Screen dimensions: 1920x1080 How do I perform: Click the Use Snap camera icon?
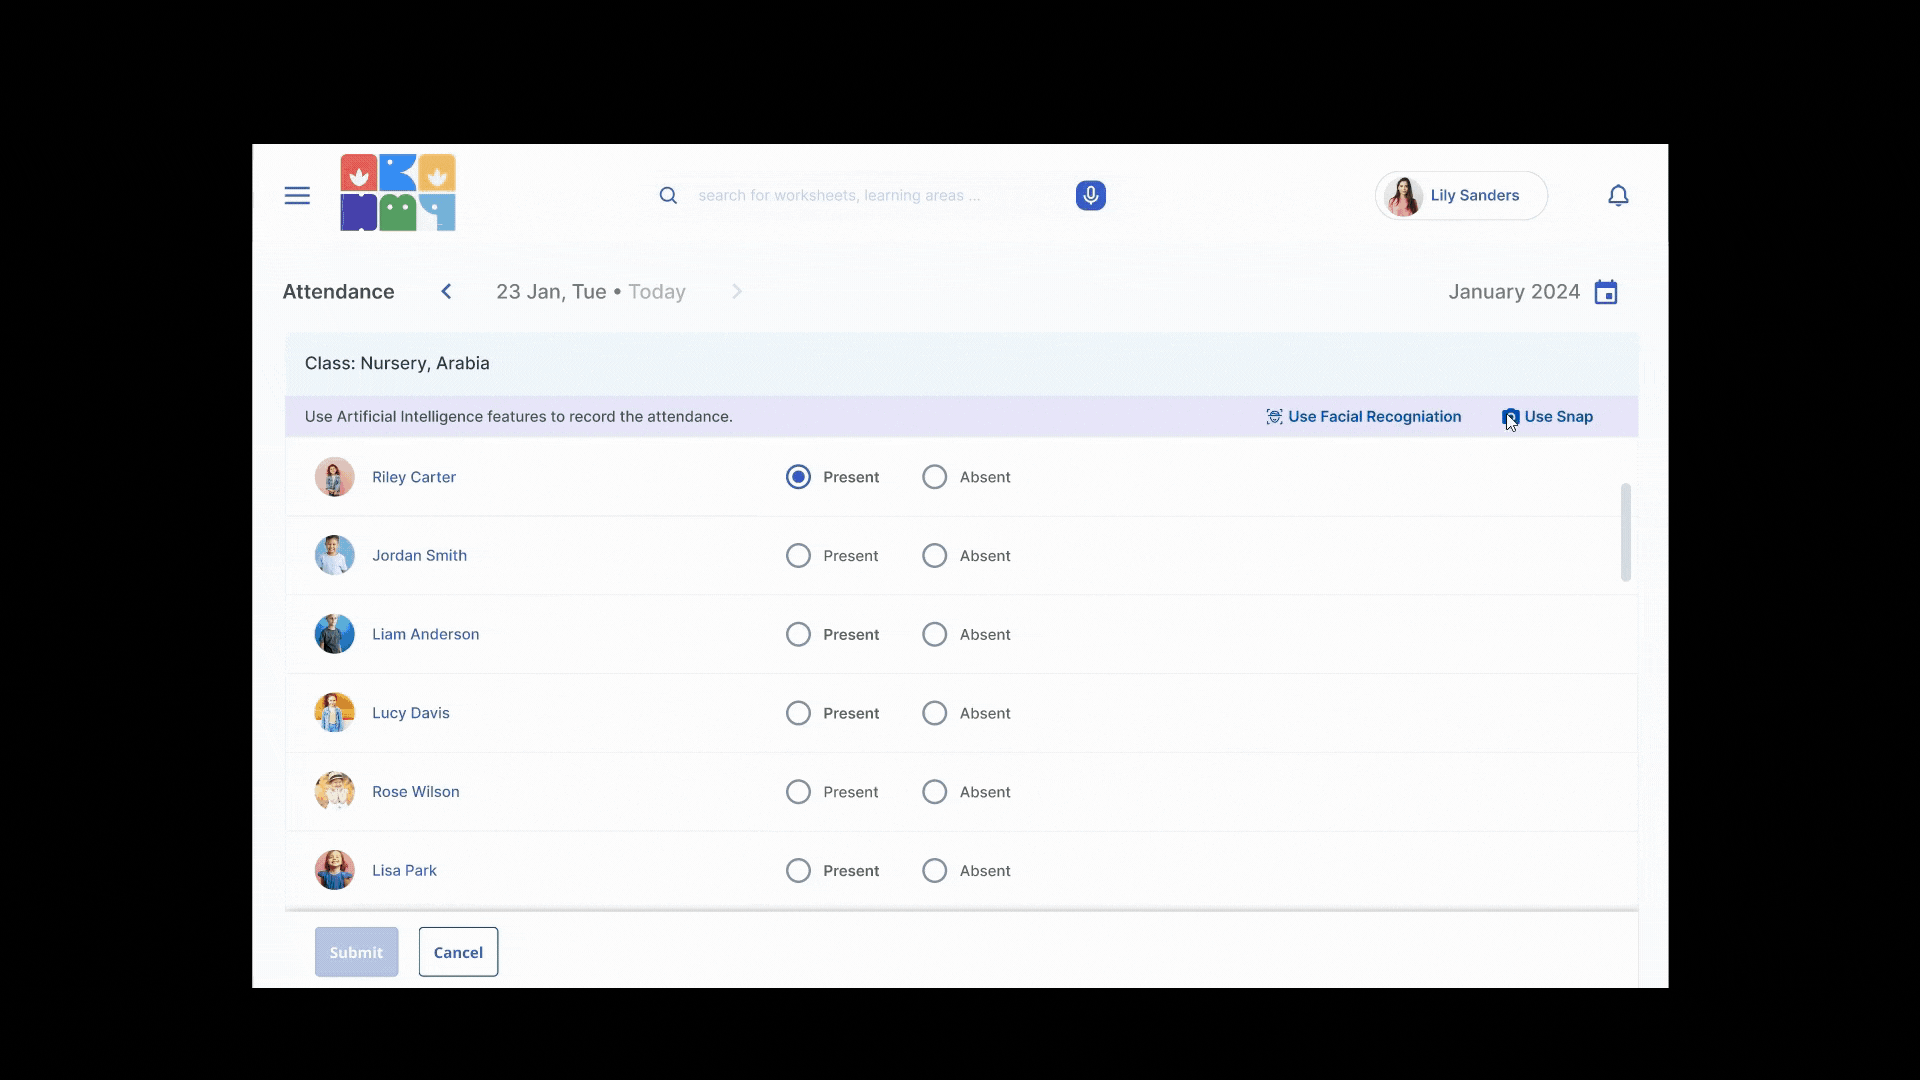click(1510, 417)
